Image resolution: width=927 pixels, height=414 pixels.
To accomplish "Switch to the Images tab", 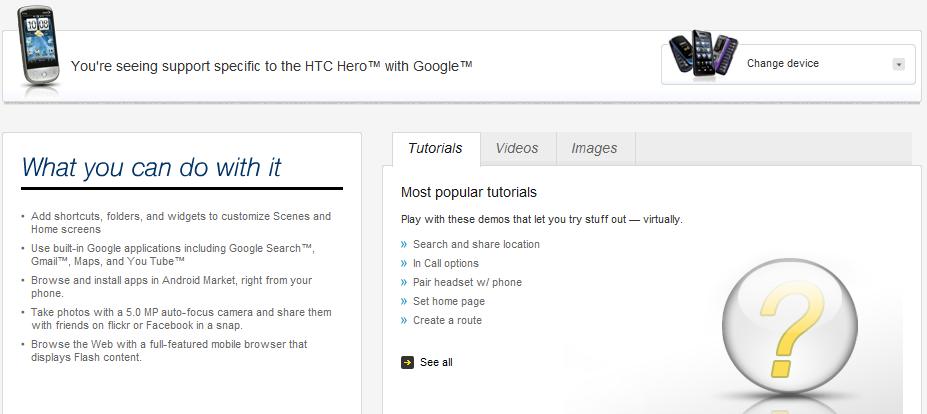I will tap(594, 148).
